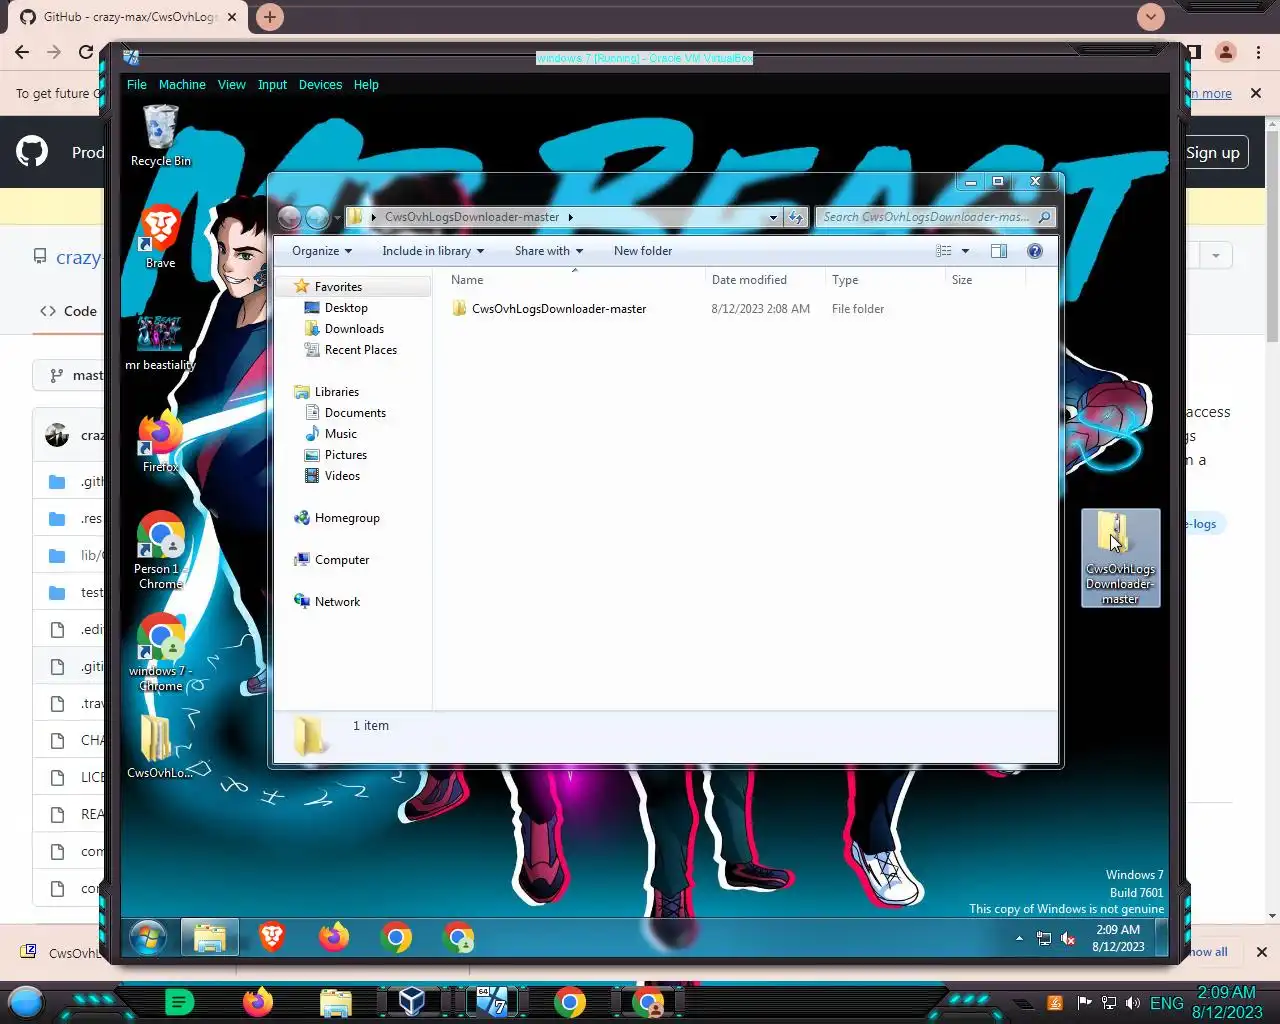
Task: Click the network icon in the VM tray
Action: point(1044,938)
